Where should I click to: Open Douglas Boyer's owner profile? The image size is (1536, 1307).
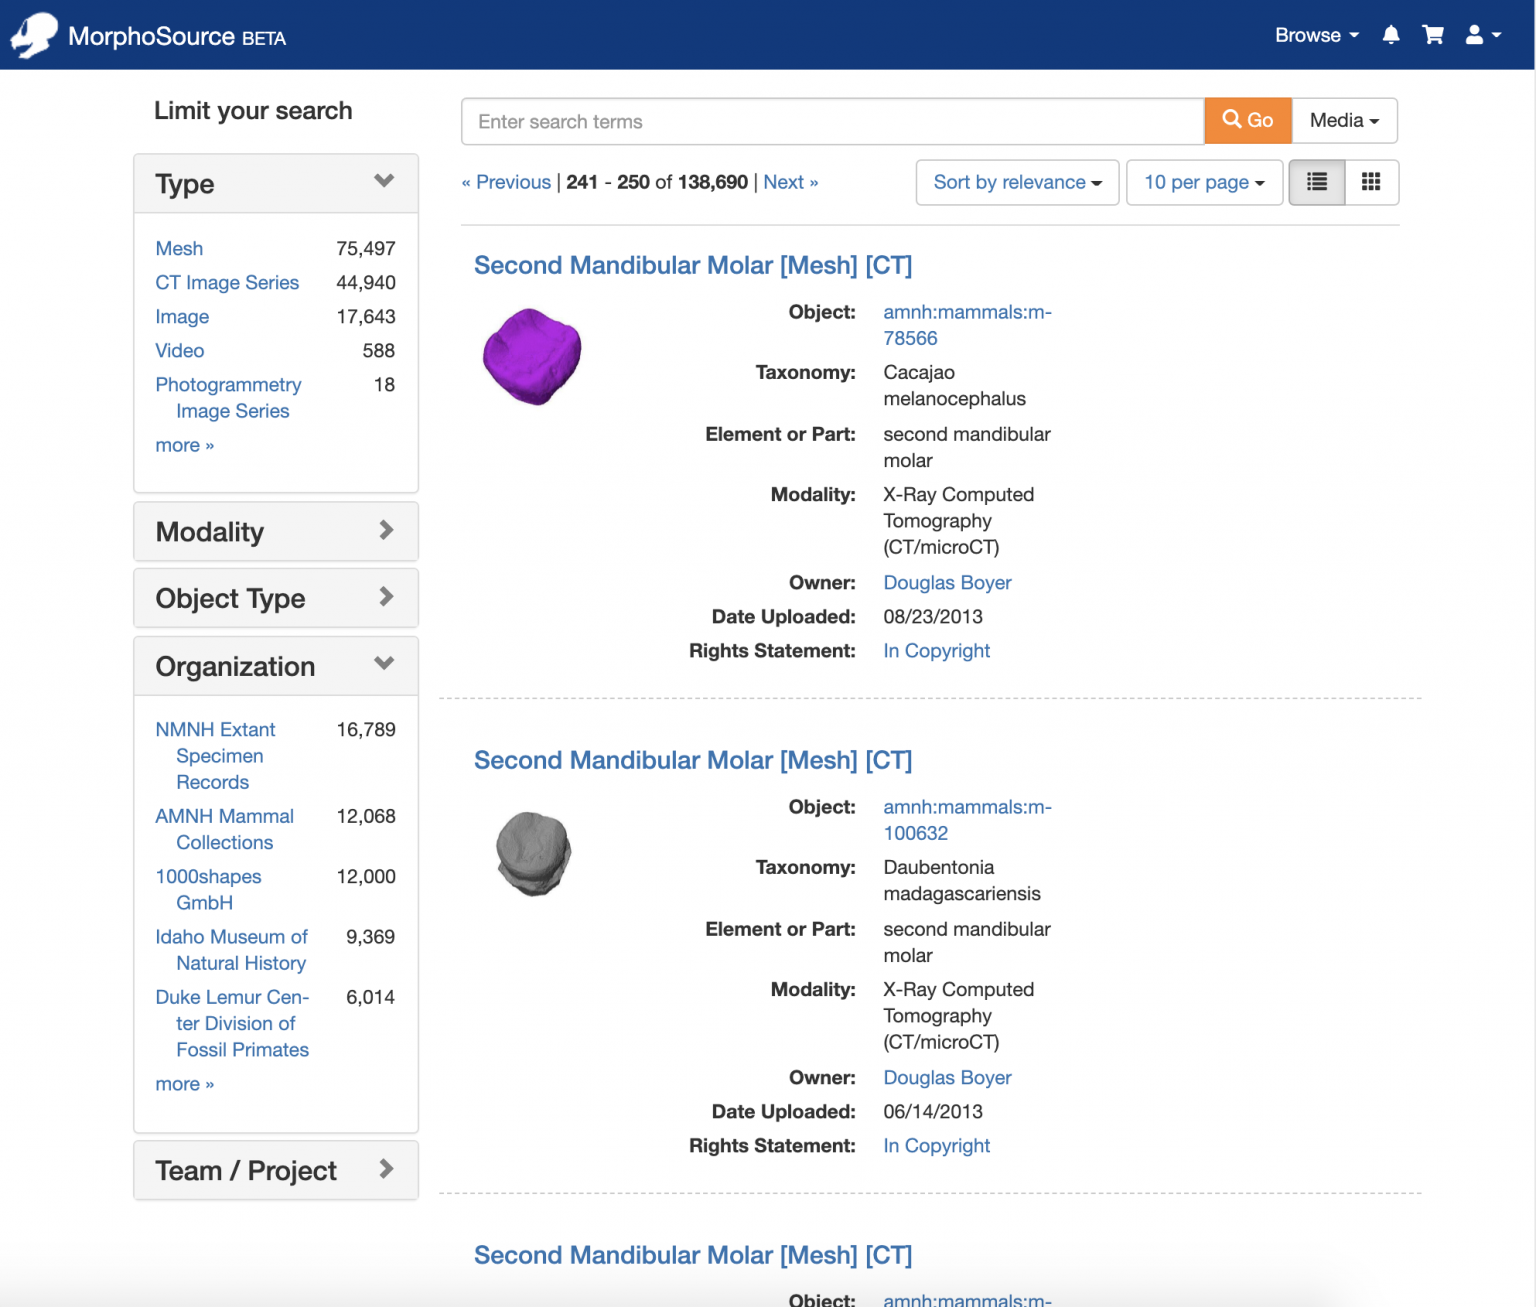946,582
